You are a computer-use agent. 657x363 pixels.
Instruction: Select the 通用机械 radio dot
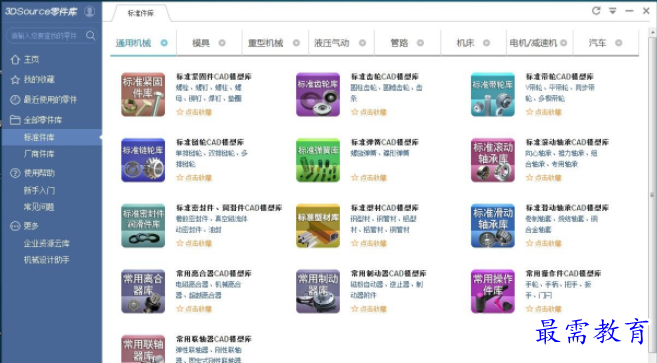(164, 43)
